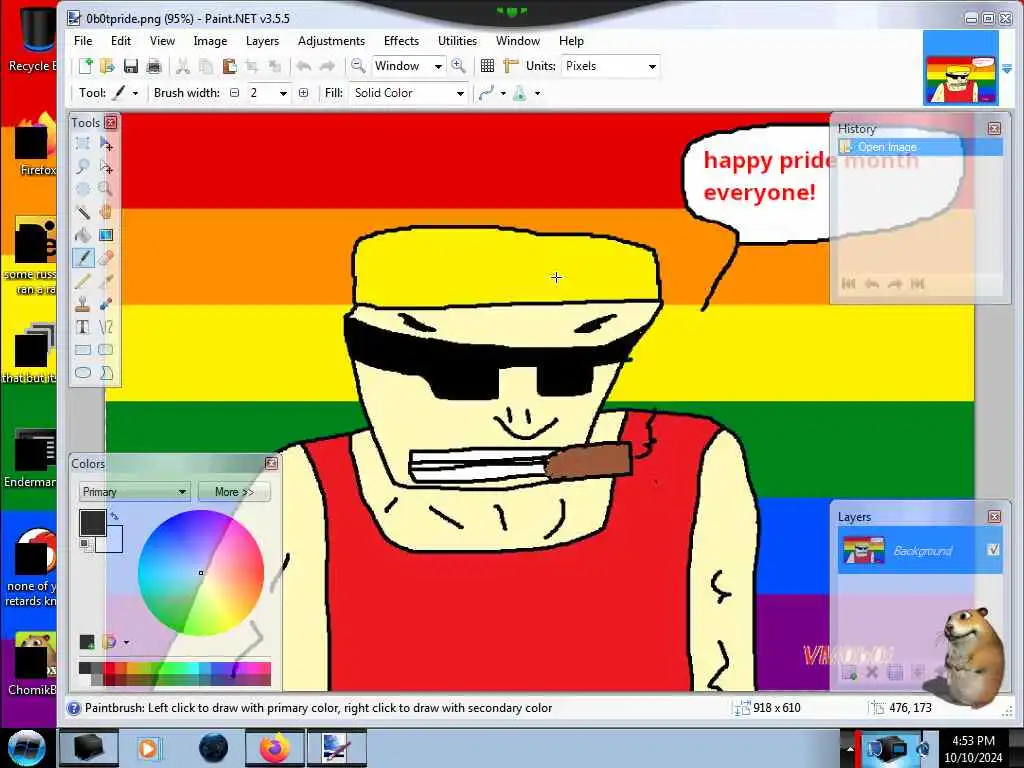This screenshot has height=768, width=1024.
Task: Select the Pan hand tool
Action: click(x=106, y=212)
